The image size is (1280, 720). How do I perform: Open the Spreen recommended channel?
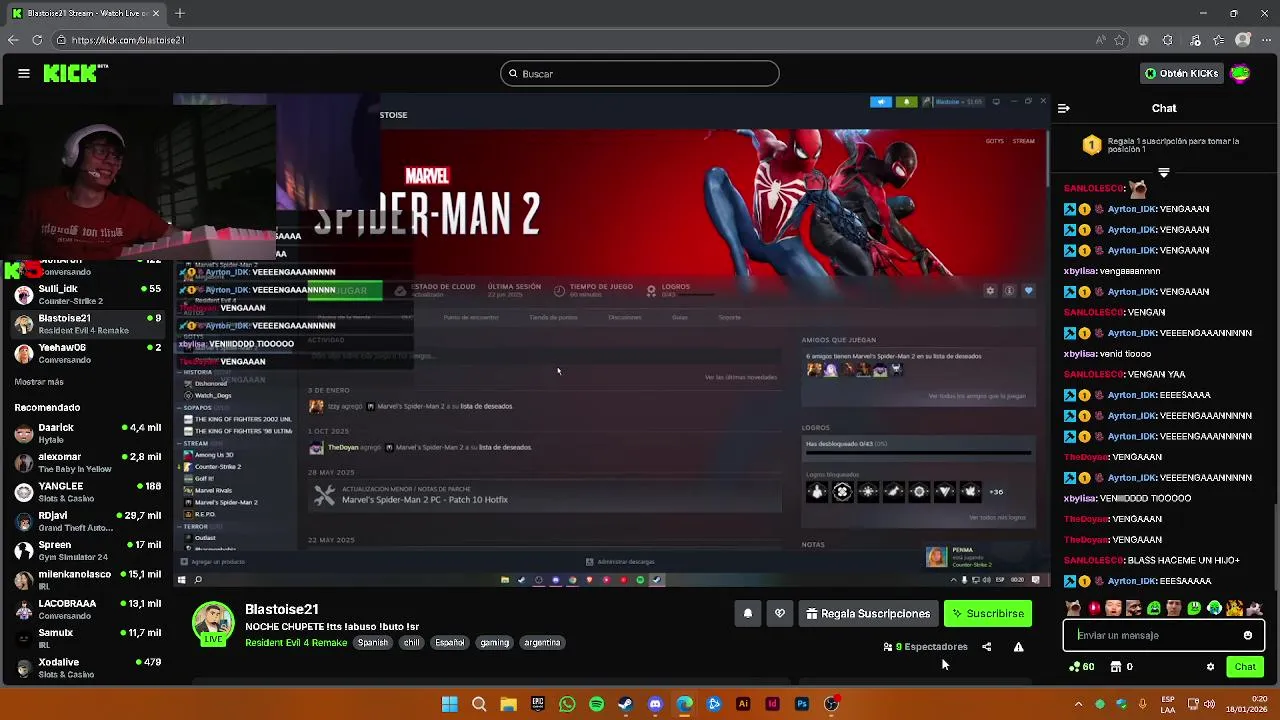(x=87, y=550)
